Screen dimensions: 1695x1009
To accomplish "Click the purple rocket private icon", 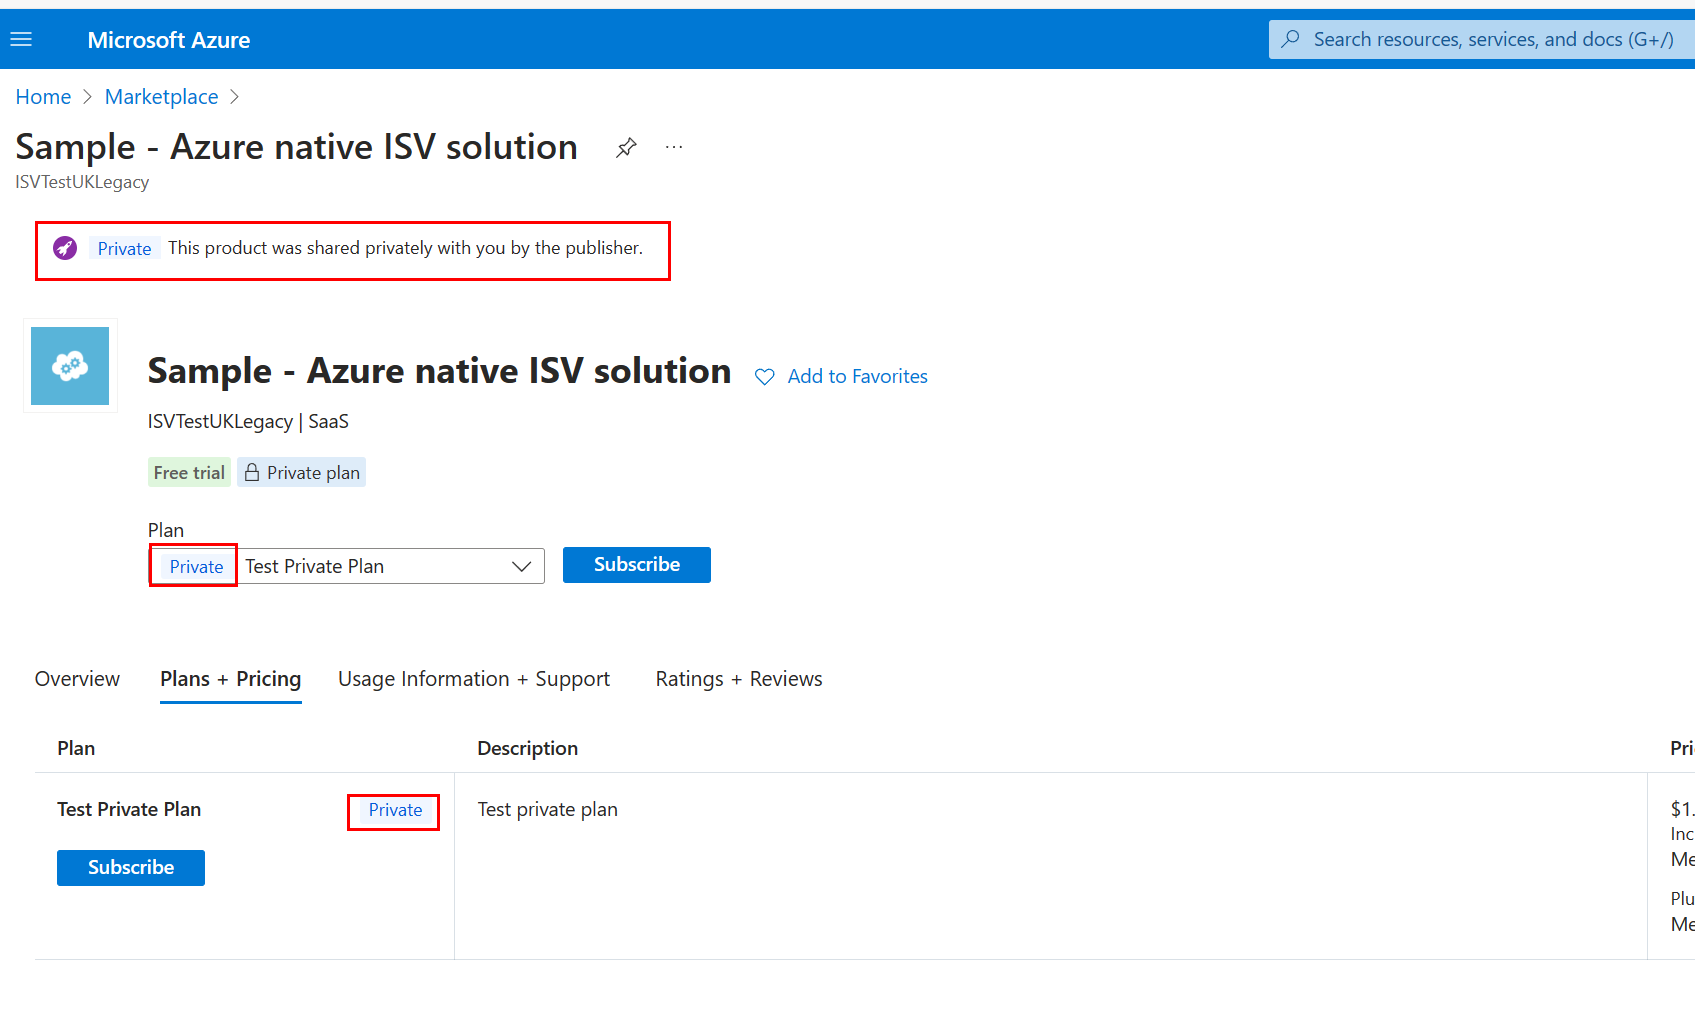I will [65, 248].
